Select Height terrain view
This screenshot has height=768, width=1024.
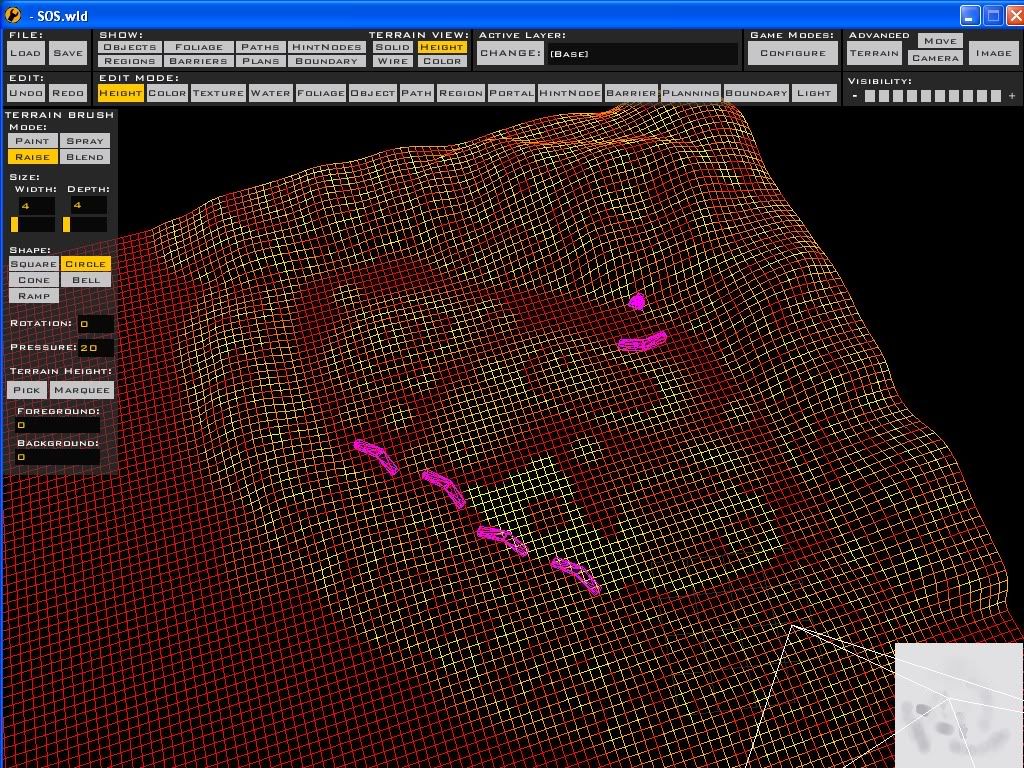[441, 47]
